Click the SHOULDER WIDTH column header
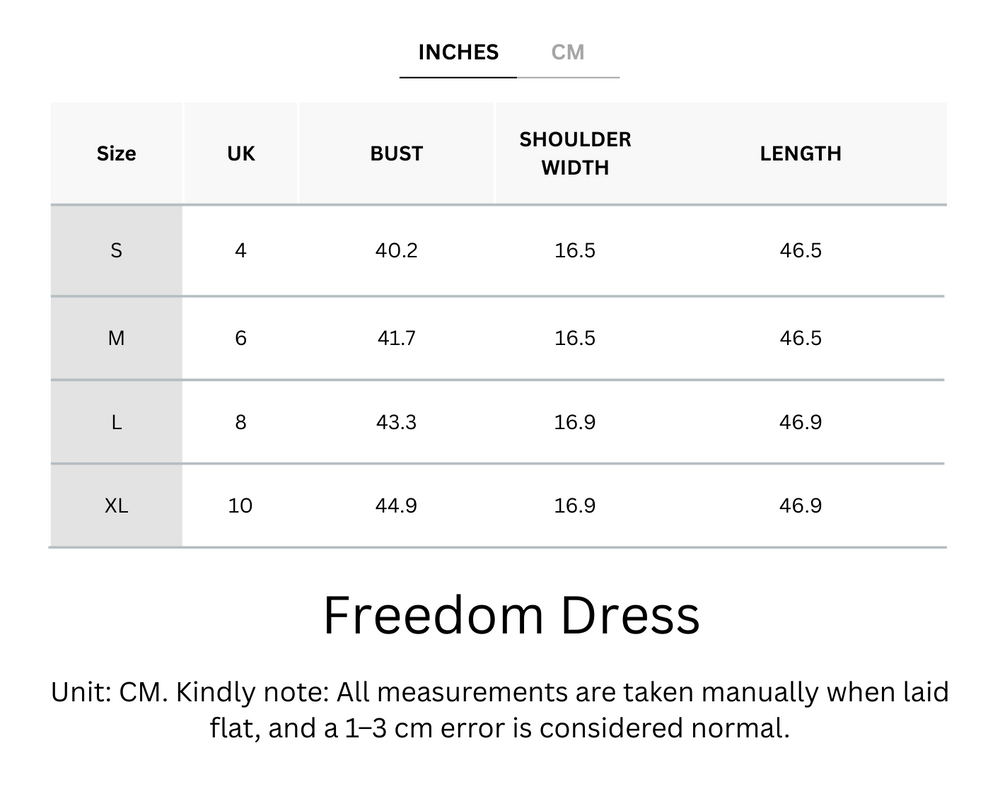The height and width of the screenshot is (789, 1000). [x=574, y=153]
